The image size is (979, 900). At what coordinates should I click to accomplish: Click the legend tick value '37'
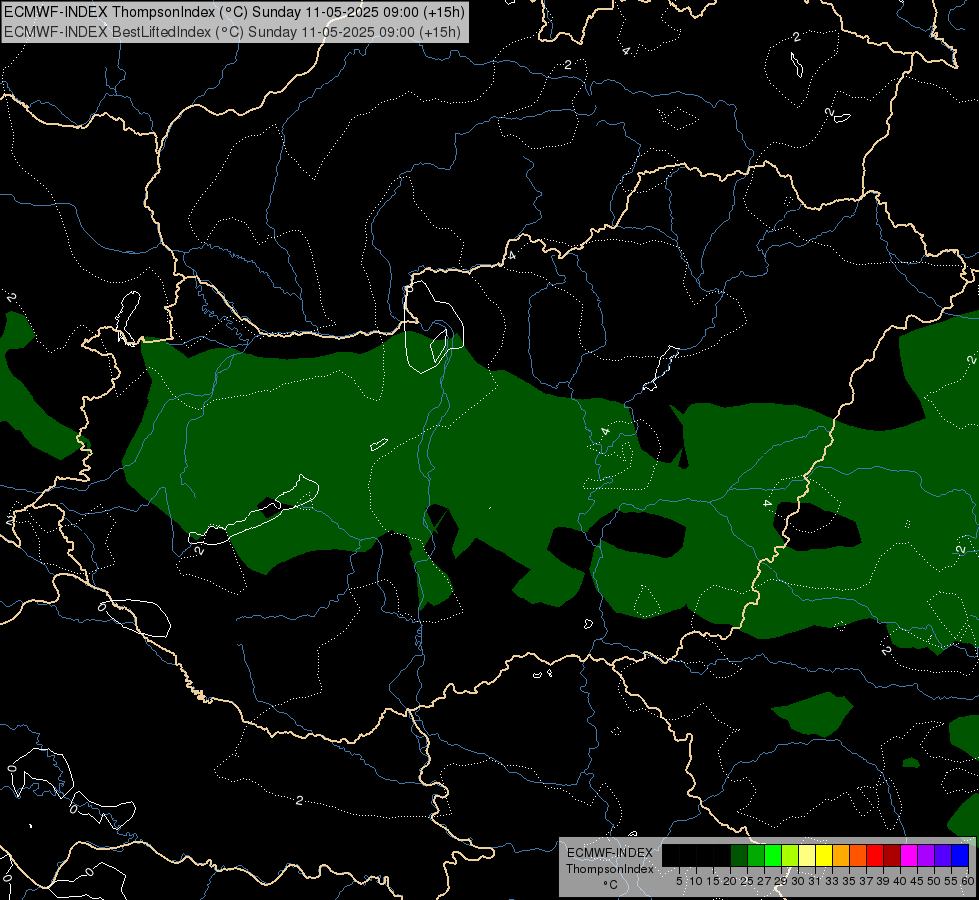pos(866,881)
